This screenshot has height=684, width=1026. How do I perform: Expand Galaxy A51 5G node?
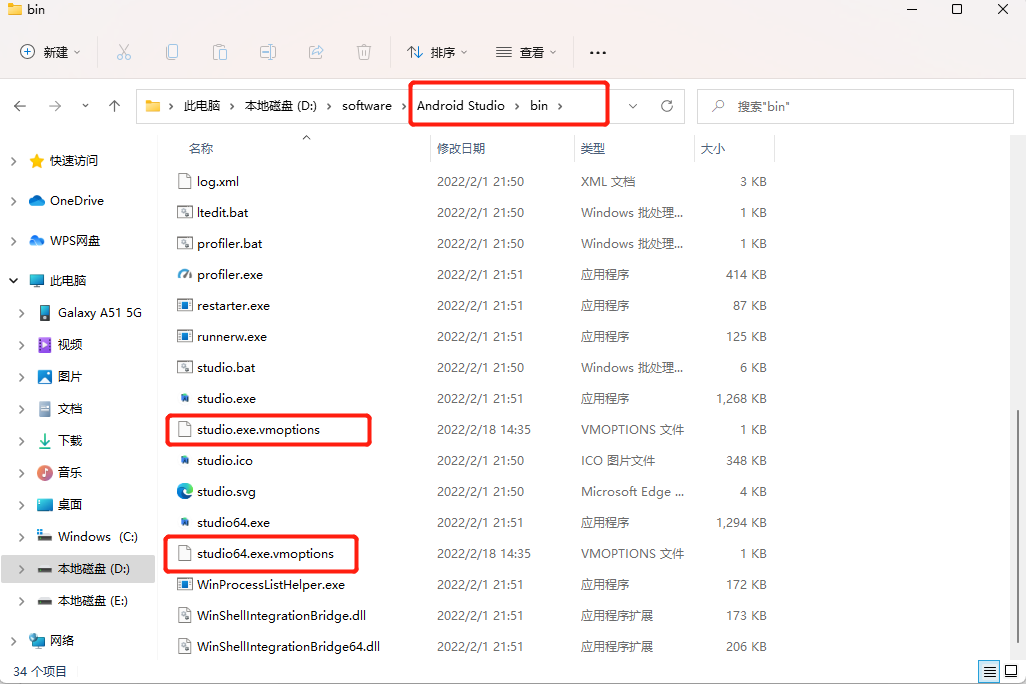click(22, 314)
